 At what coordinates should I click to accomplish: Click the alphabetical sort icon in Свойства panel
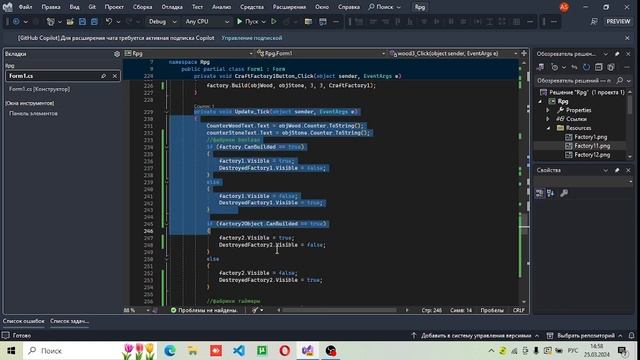[551, 193]
